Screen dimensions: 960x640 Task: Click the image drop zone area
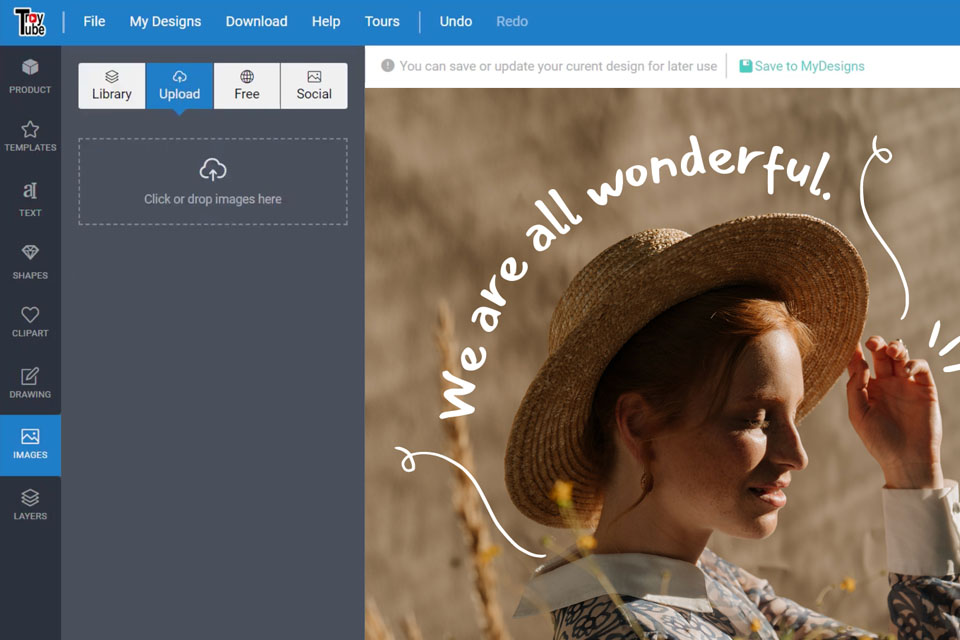pyautogui.click(x=212, y=181)
